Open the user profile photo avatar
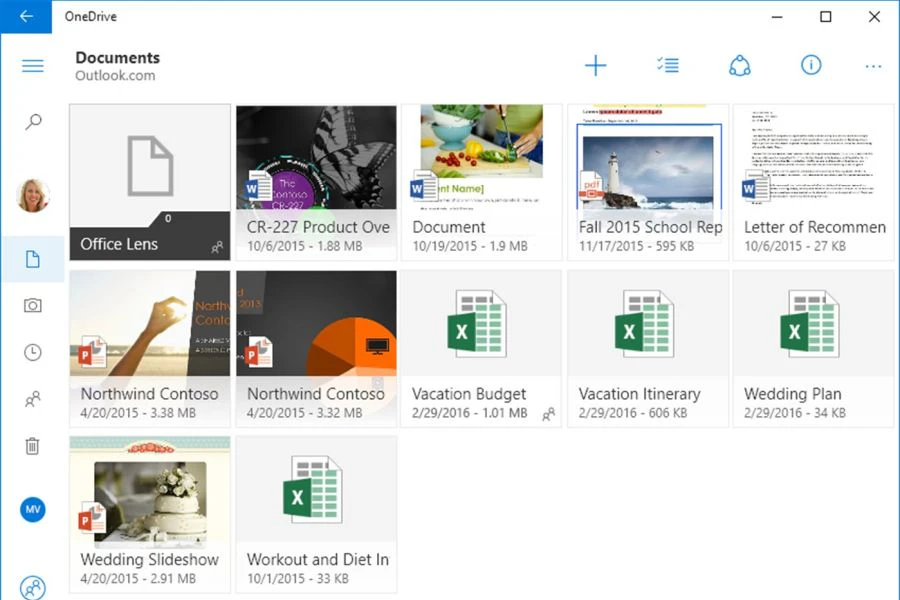The height and width of the screenshot is (600, 900). coord(33,195)
